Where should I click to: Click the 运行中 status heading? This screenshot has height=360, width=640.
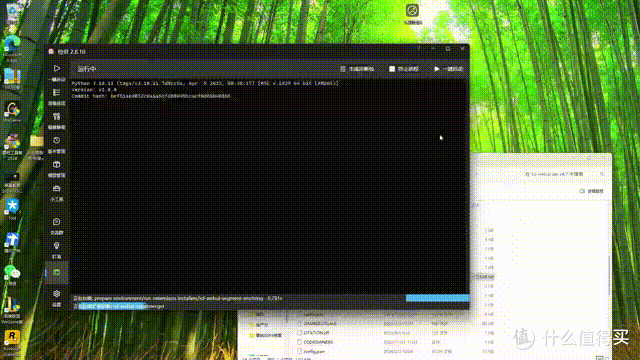click(x=87, y=69)
